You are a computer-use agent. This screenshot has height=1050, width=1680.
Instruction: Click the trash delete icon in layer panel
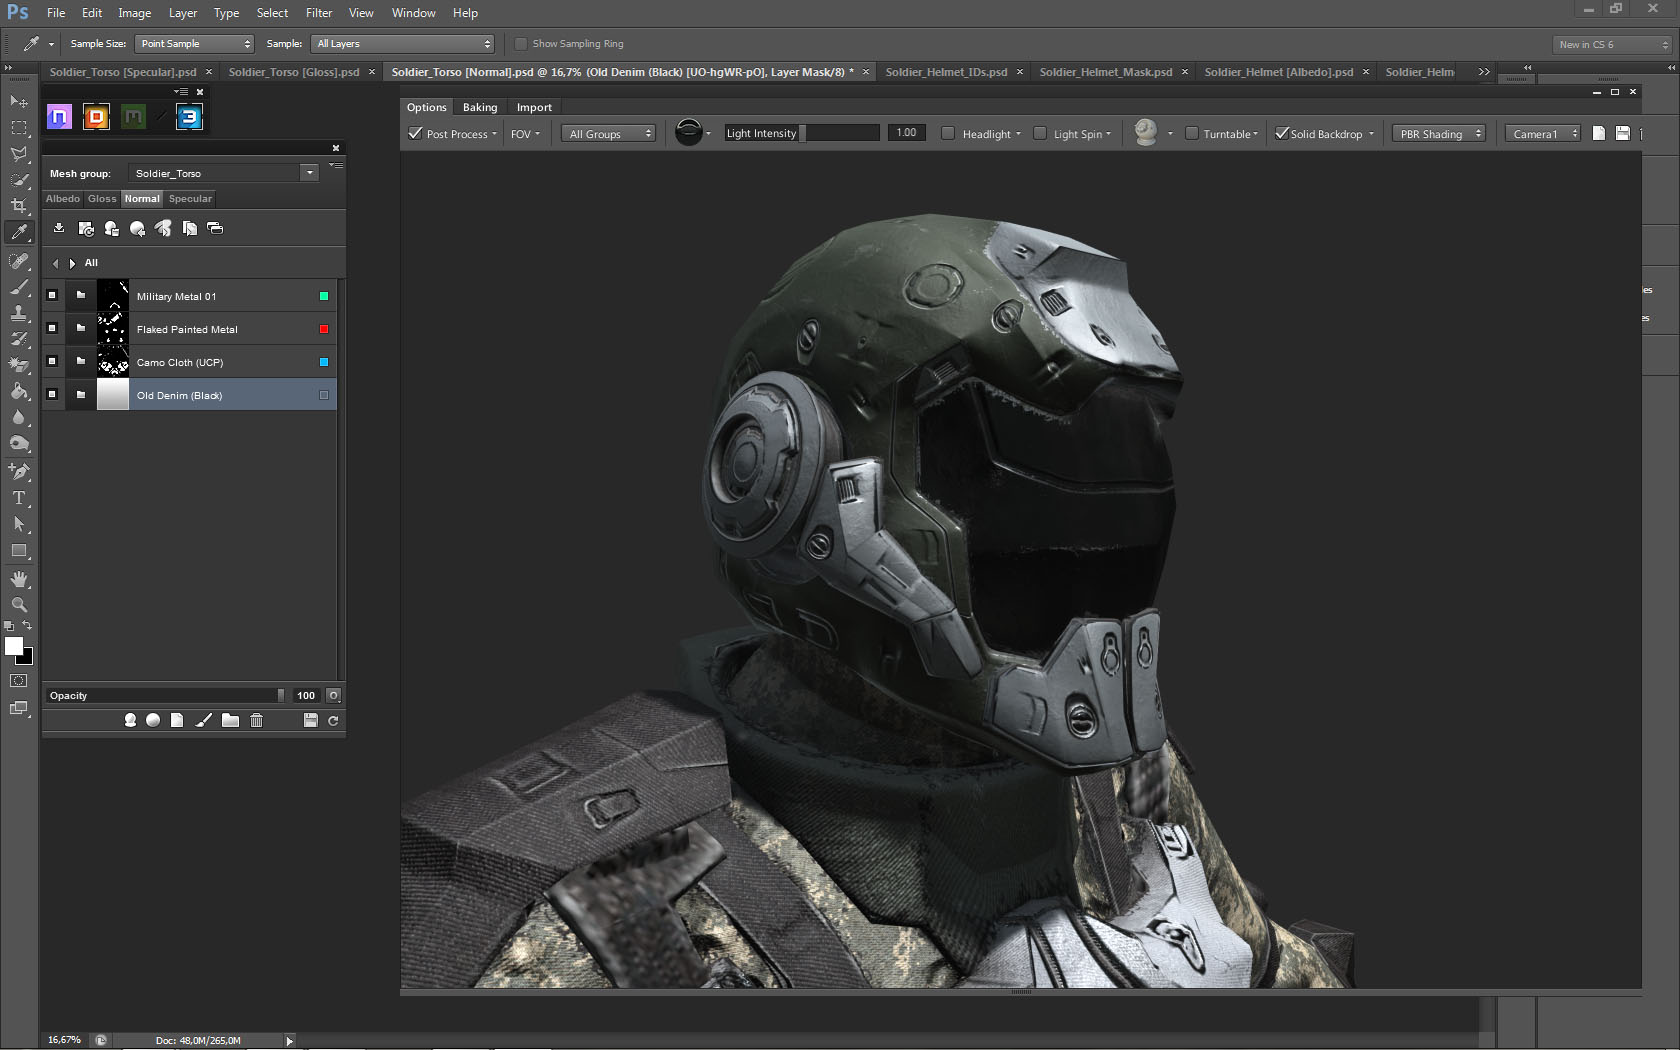[256, 720]
